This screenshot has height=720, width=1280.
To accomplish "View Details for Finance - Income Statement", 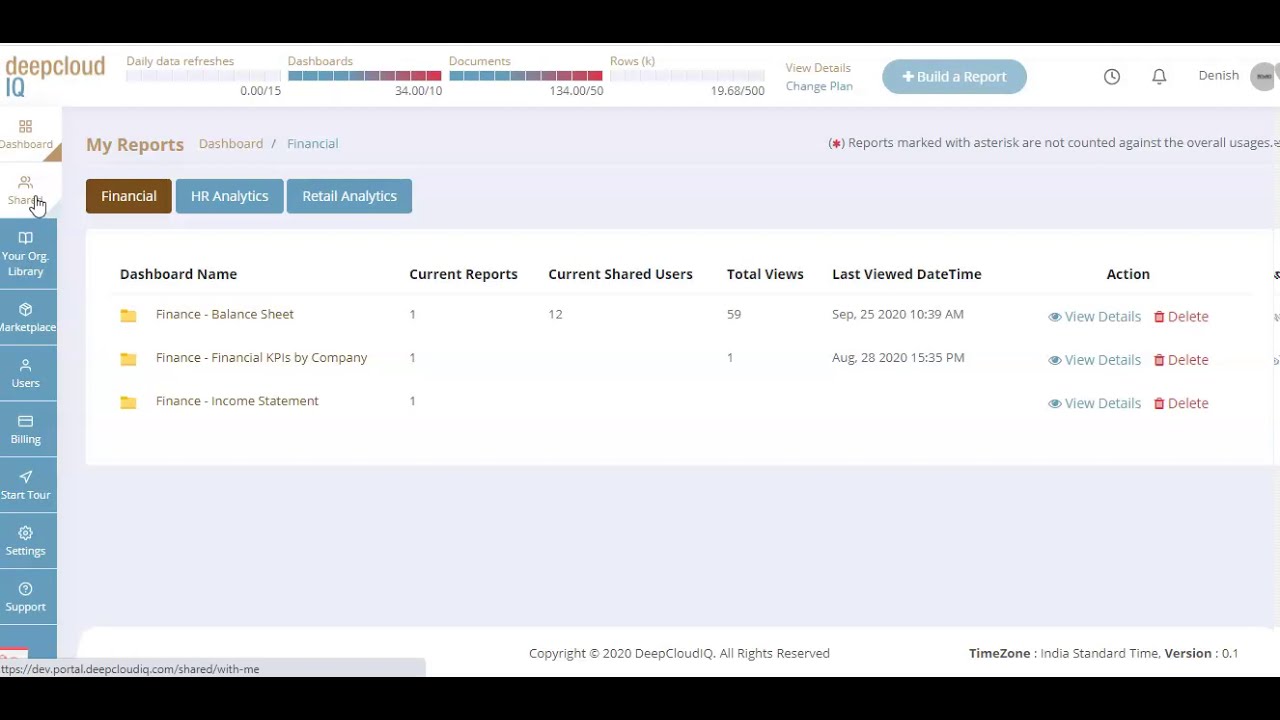I will tap(1094, 403).
